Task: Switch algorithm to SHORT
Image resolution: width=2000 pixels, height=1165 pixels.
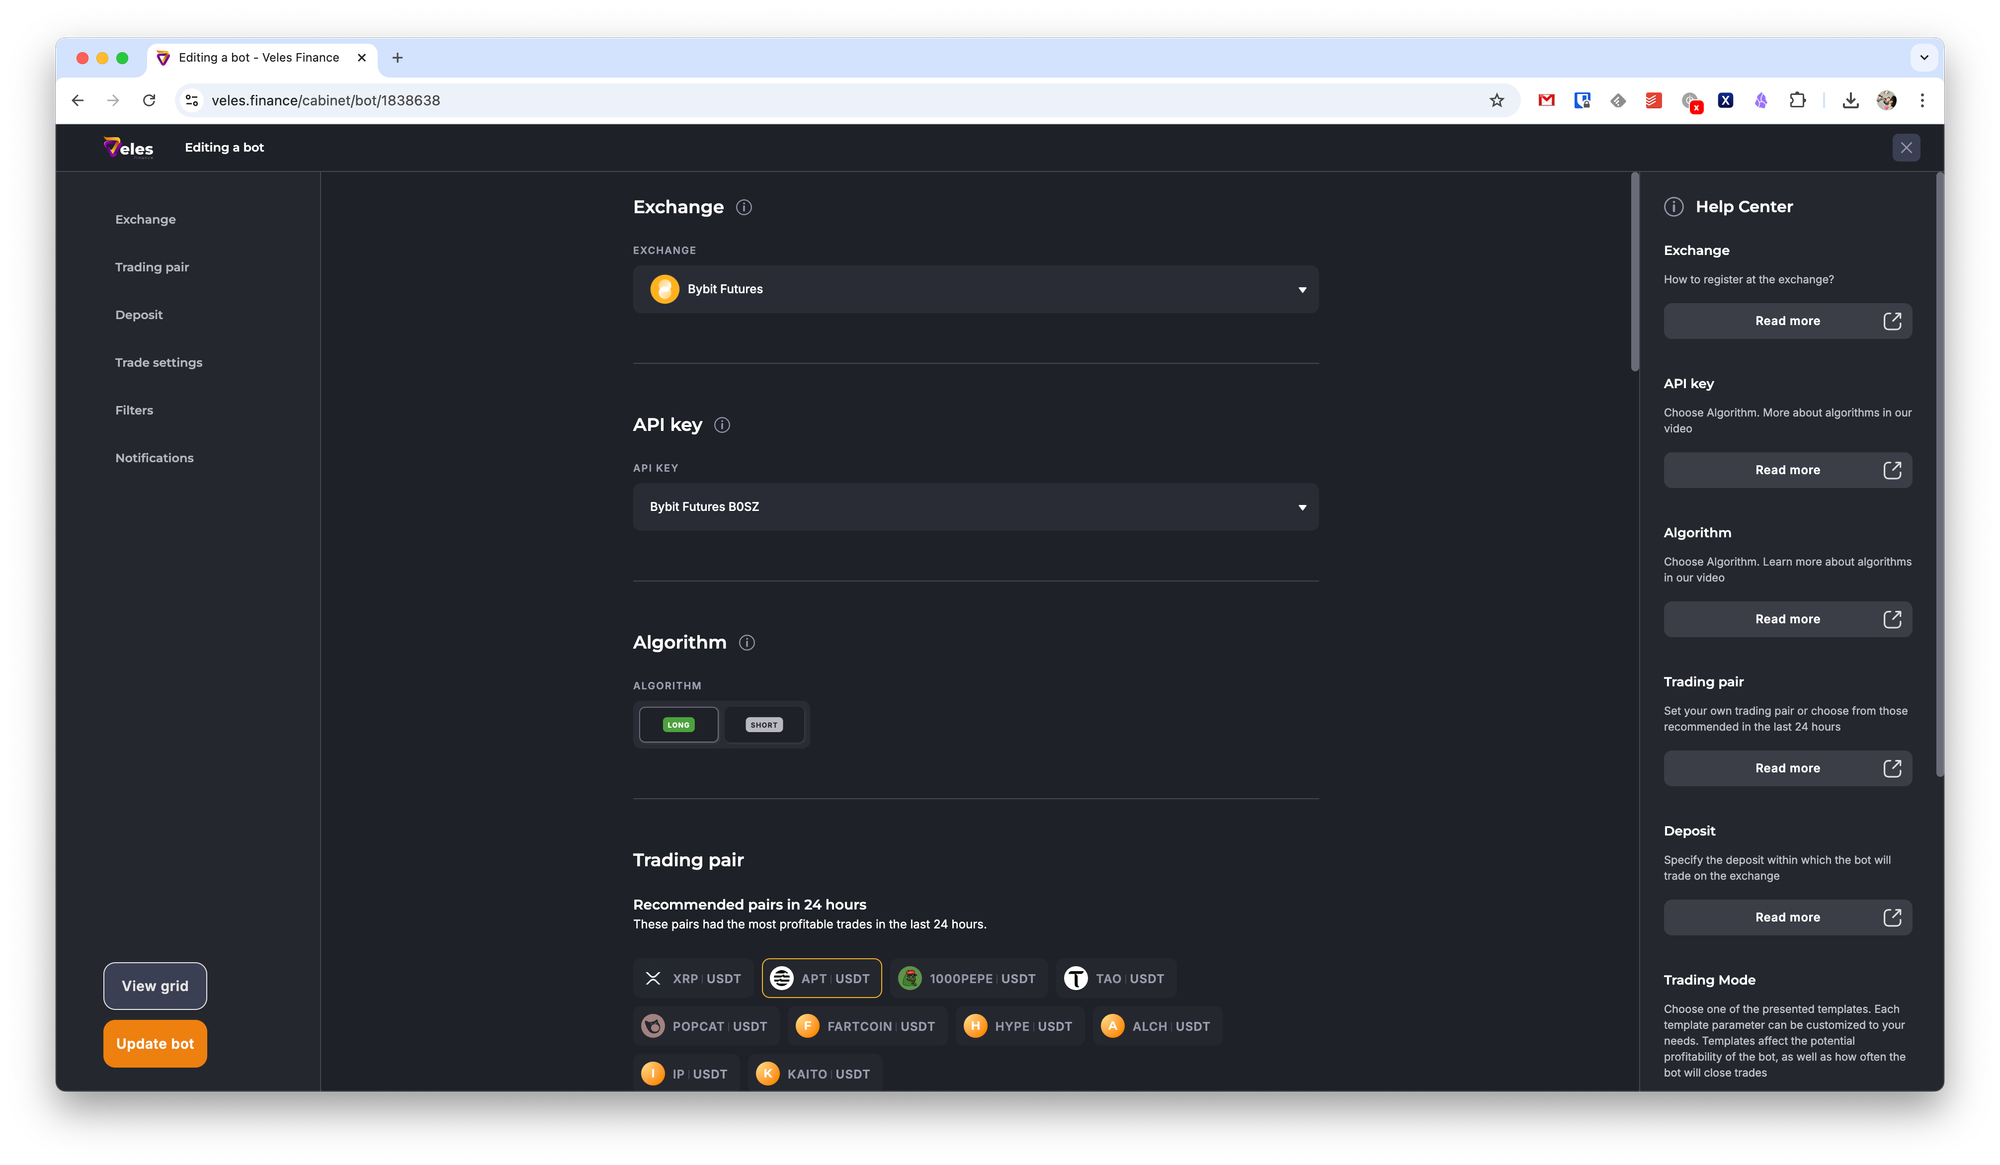Action: click(x=764, y=725)
